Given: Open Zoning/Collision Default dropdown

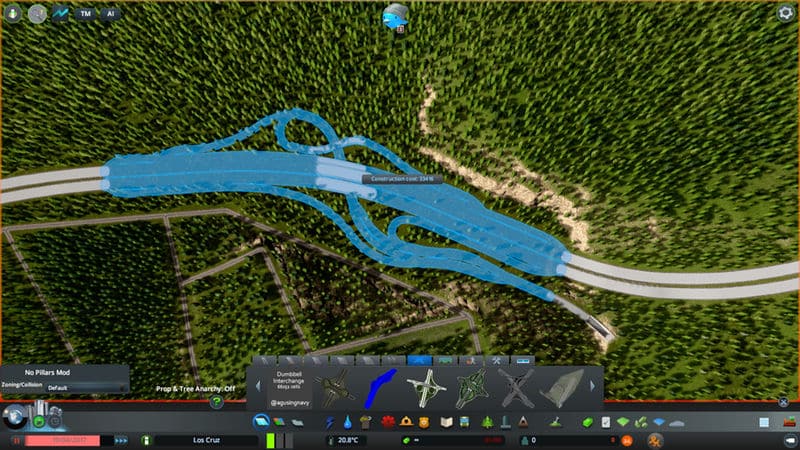Looking at the screenshot, I should click(x=84, y=387).
